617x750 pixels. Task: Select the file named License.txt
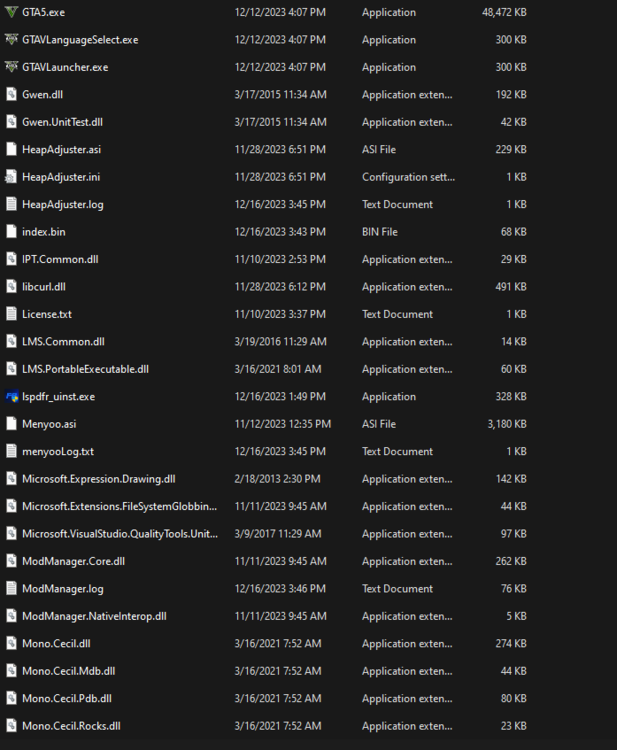pyautogui.click(x=47, y=314)
